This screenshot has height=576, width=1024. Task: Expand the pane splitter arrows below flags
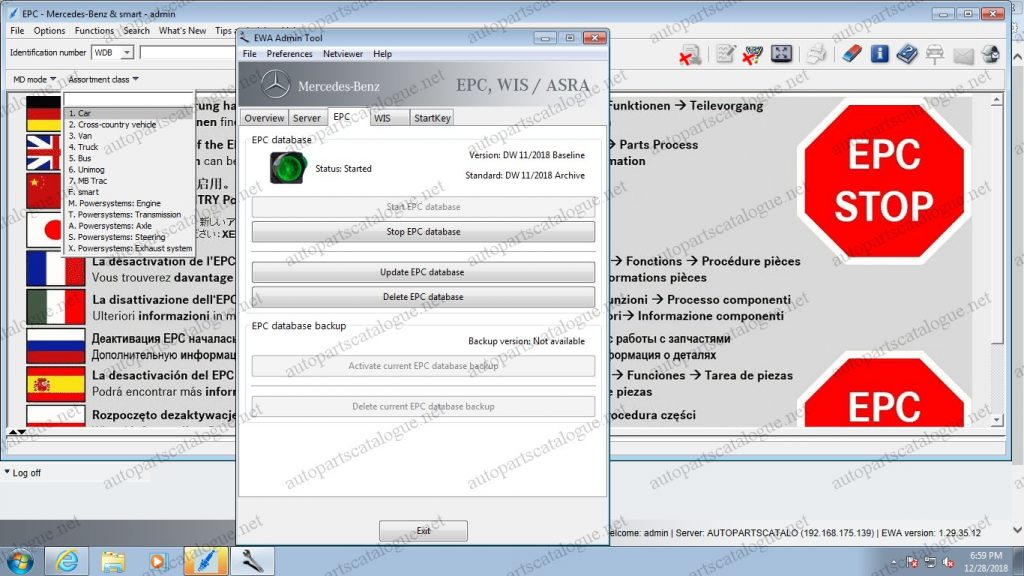point(17,432)
